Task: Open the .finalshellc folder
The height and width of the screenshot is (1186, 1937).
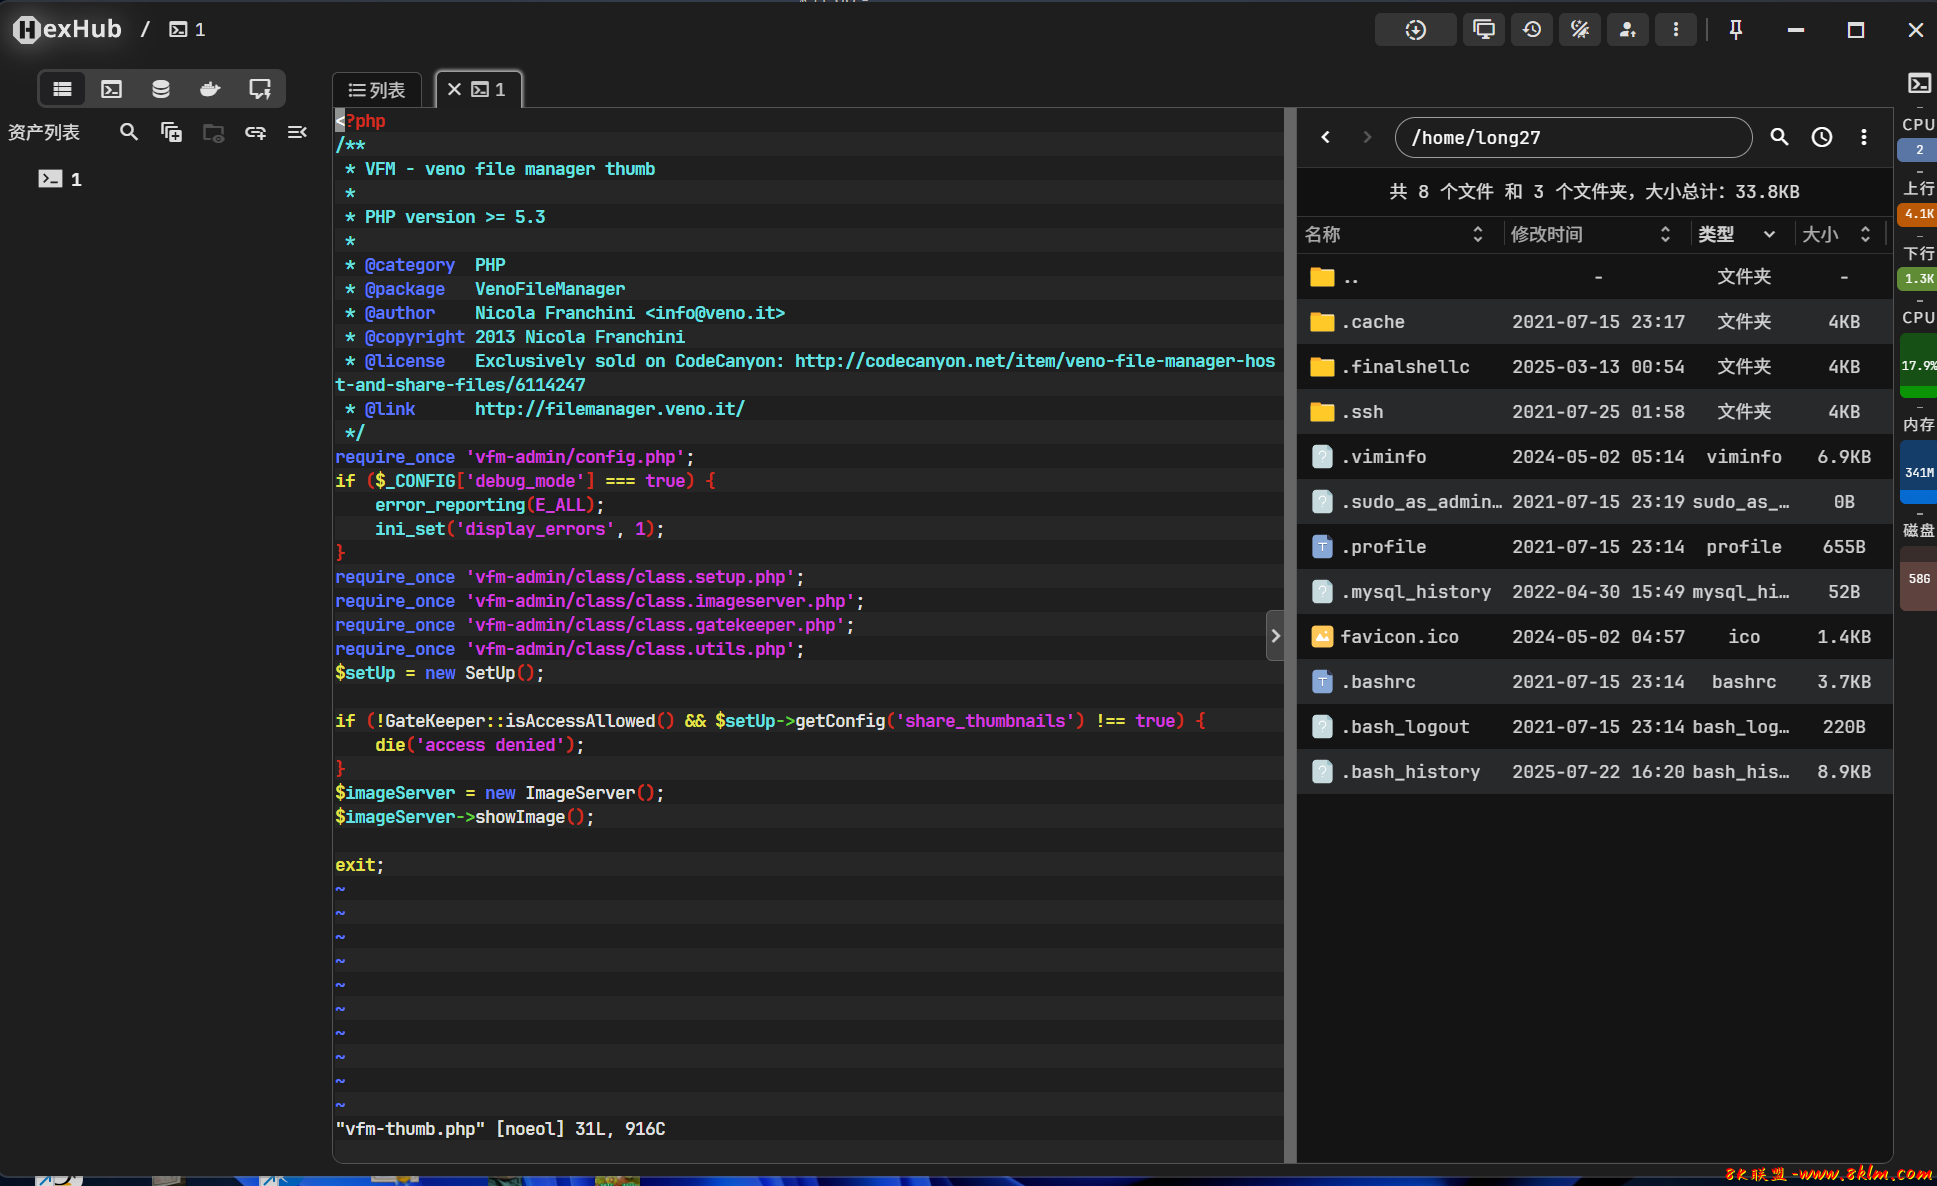Action: pyautogui.click(x=1594, y=367)
